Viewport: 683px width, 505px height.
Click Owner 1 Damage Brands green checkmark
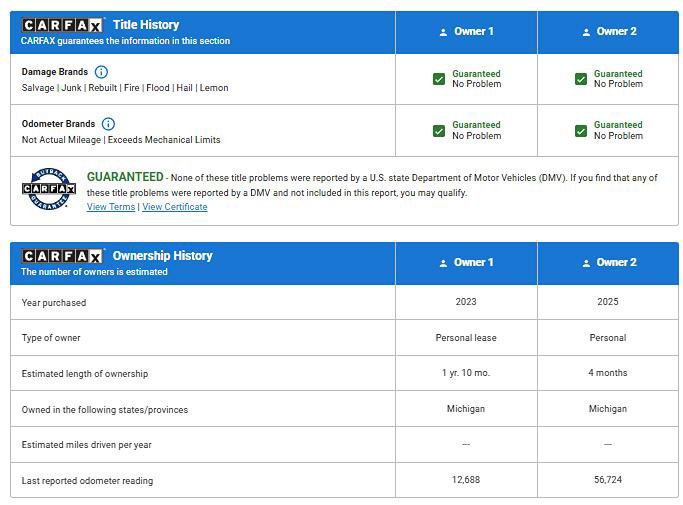(439, 79)
